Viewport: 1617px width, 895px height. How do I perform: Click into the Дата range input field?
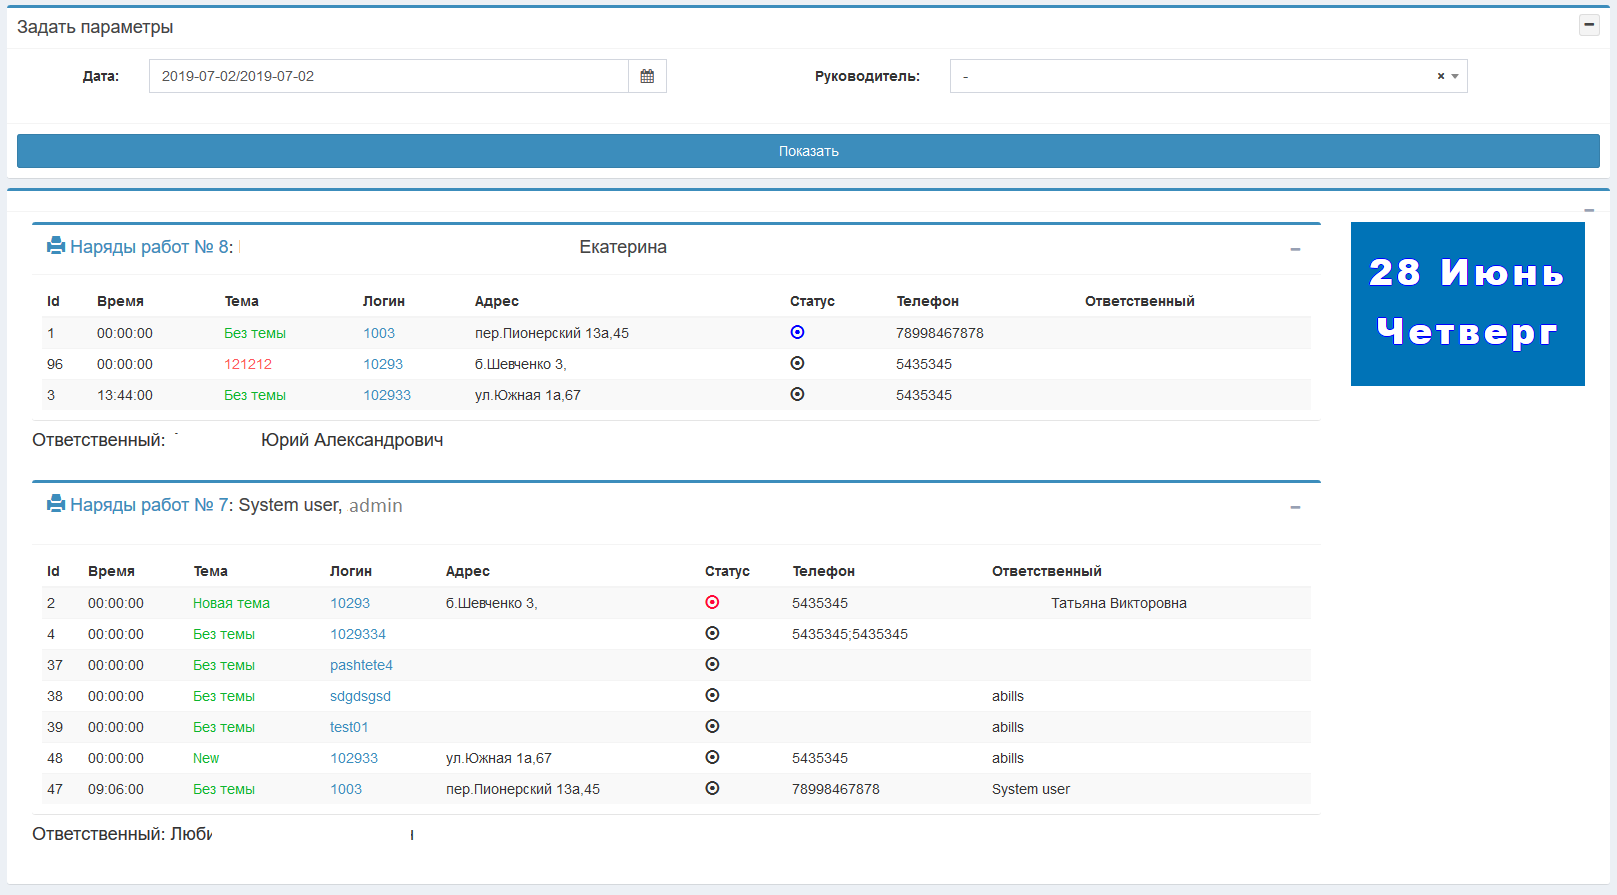point(388,76)
